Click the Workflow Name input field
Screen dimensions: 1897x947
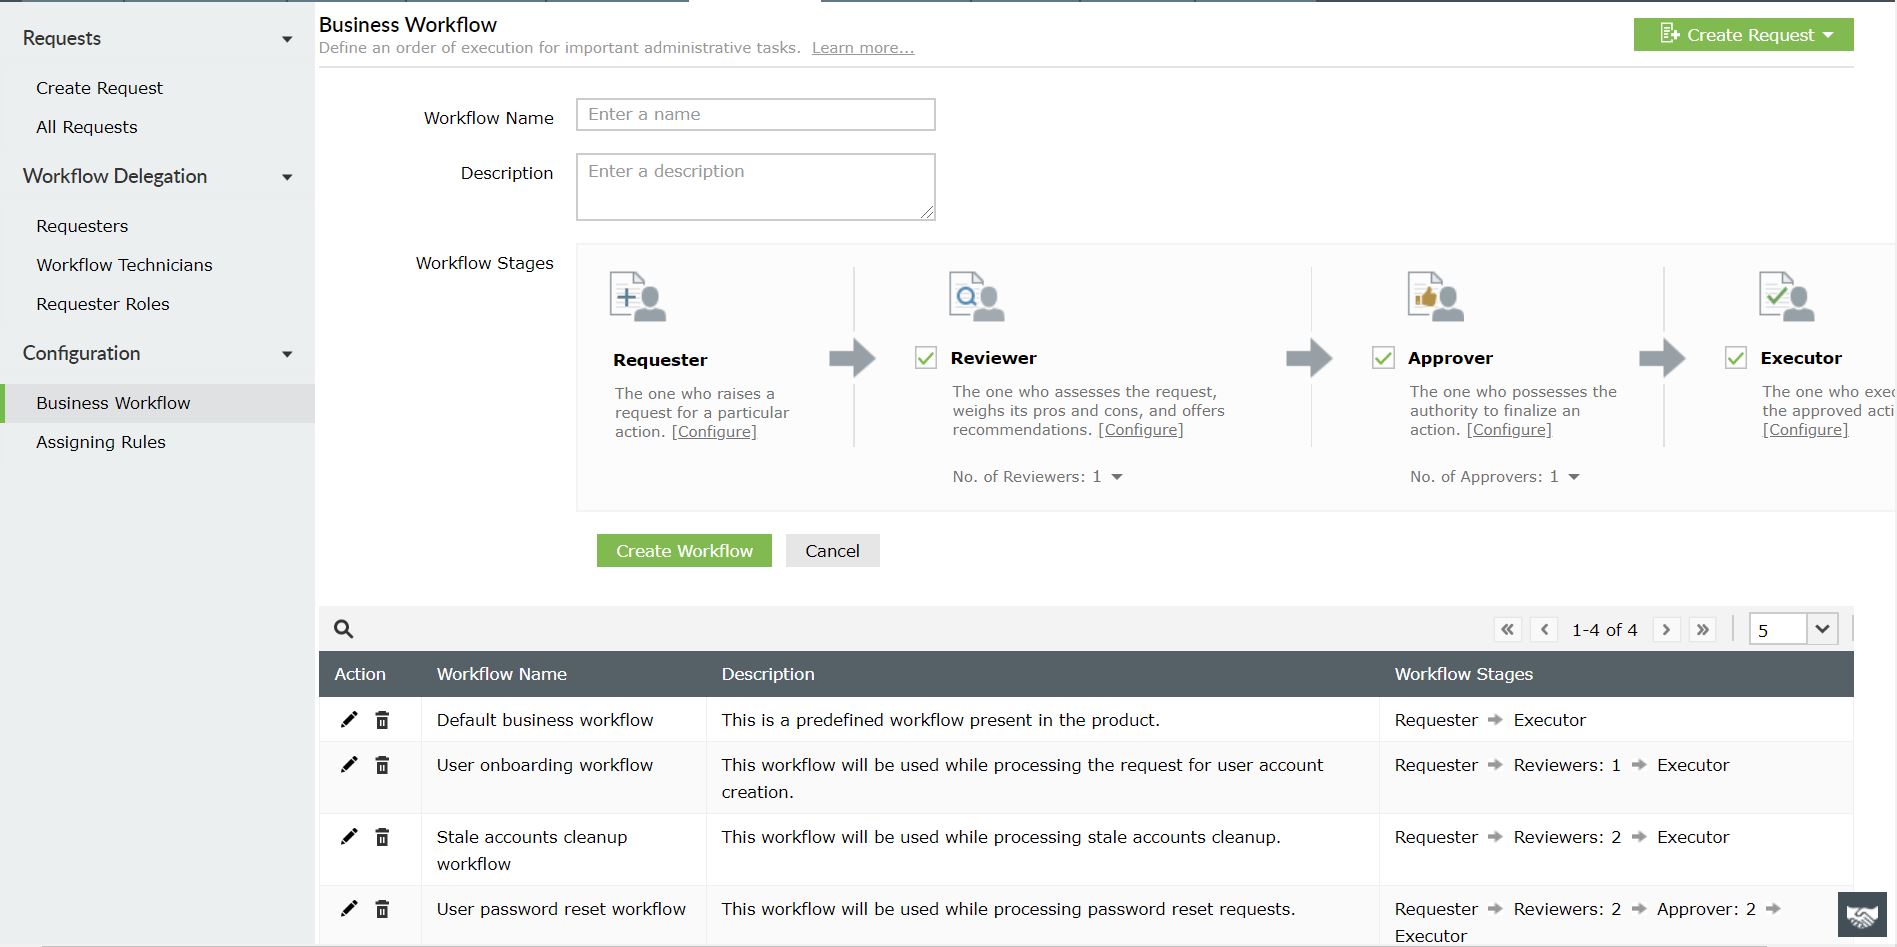click(755, 114)
